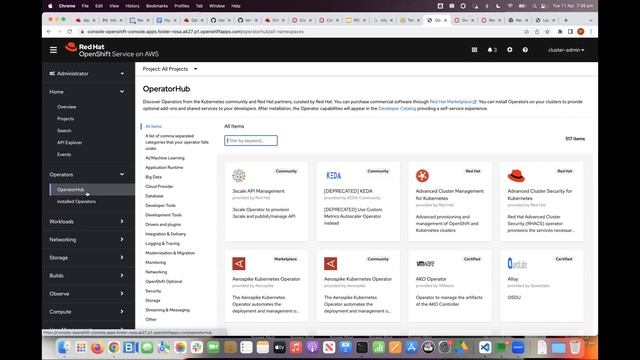Open Visual Studio Code from the dock
The image size is (640, 360).
485,347
